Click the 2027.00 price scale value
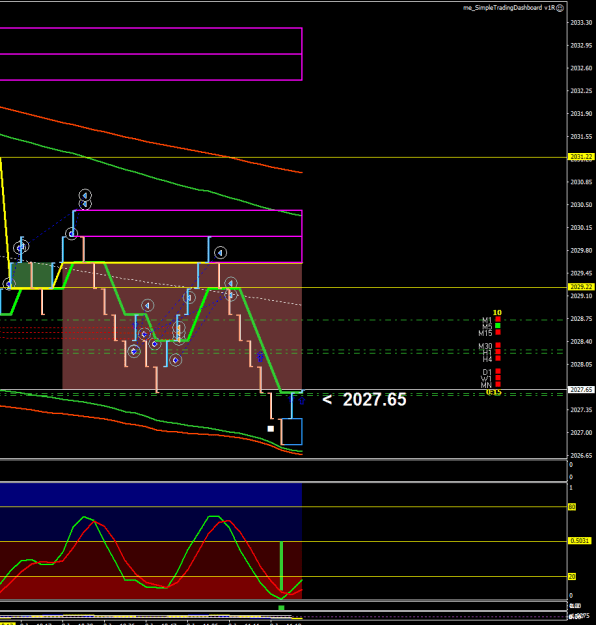596x625 pixels. [x=581, y=432]
